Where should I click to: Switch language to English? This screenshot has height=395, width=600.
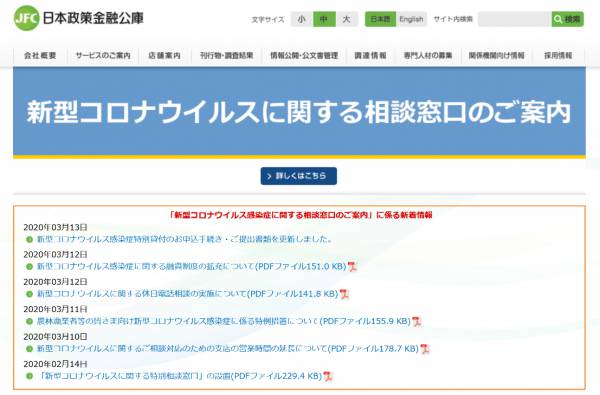411,19
